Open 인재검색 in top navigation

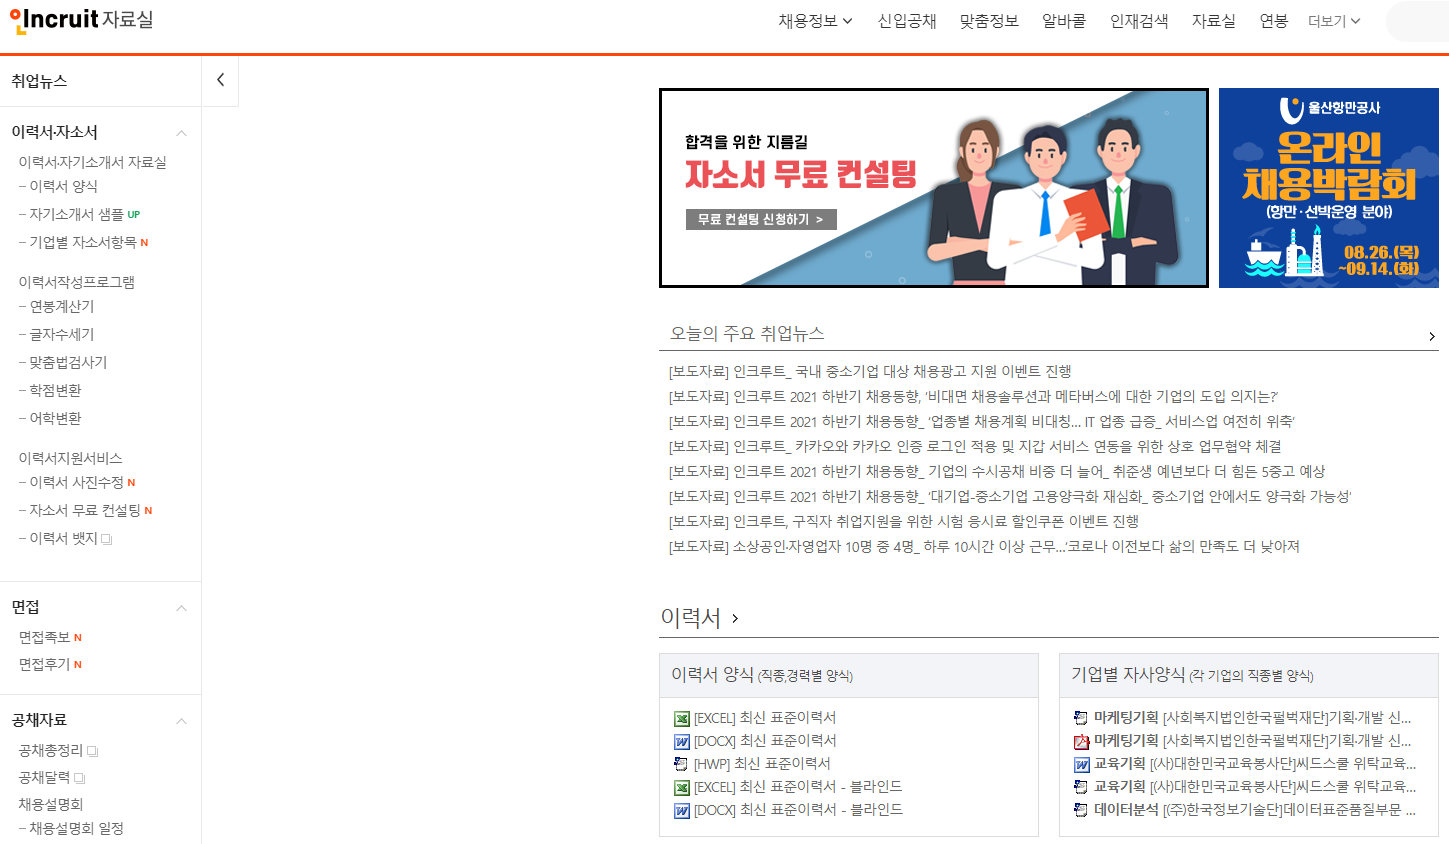(x=1139, y=20)
